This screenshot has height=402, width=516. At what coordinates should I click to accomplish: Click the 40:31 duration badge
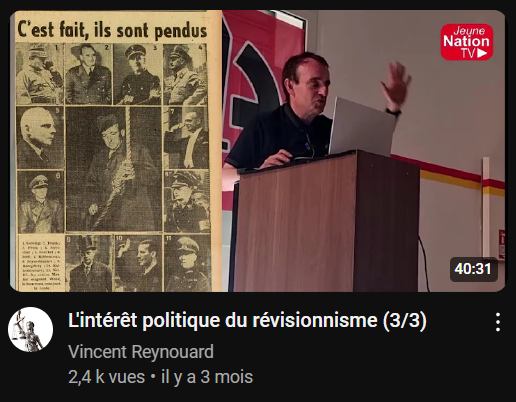pyautogui.click(x=473, y=269)
